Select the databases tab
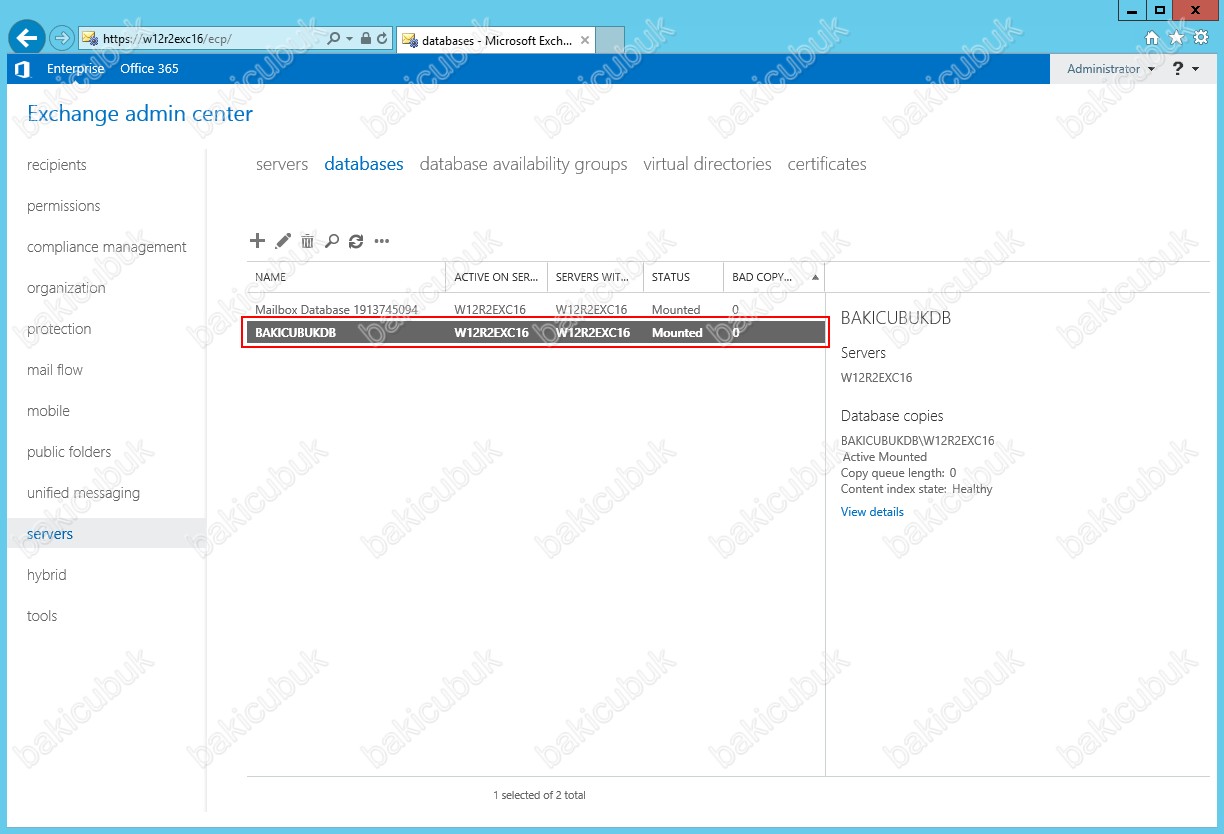1224x834 pixels. pos(364,164)
